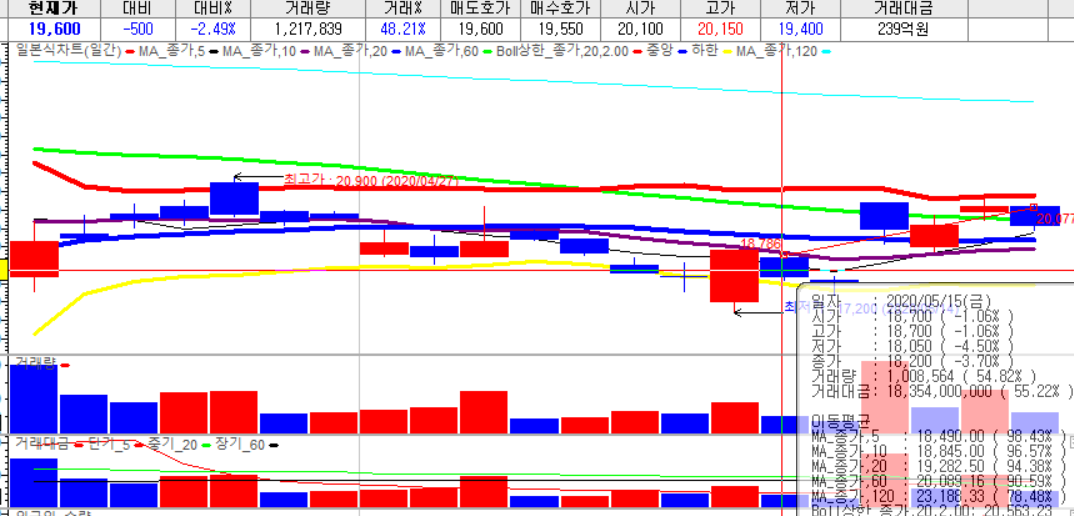
Task: Click tooltip 거래량 line showing 1,008,564
Action: 923,378
